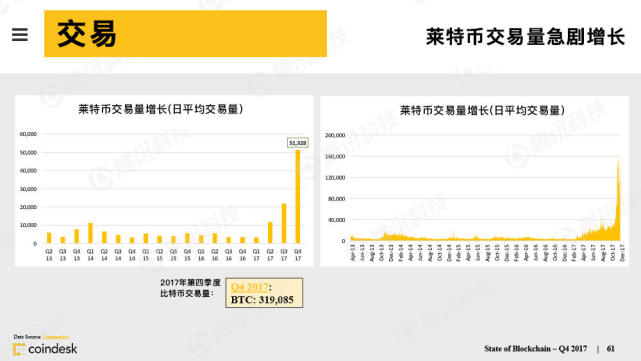
Task: Click the Q4 2017 link
Action: [249, 287]
